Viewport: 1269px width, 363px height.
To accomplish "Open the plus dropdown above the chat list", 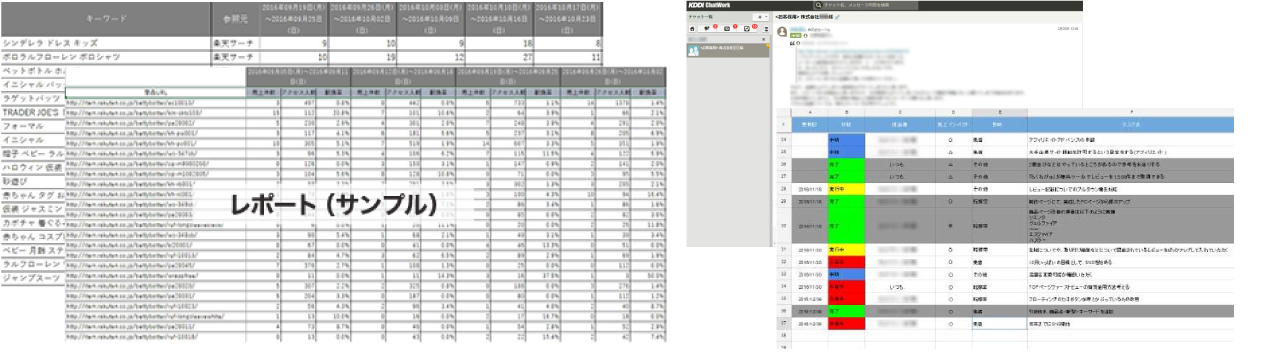I will [x=761, y=17].
